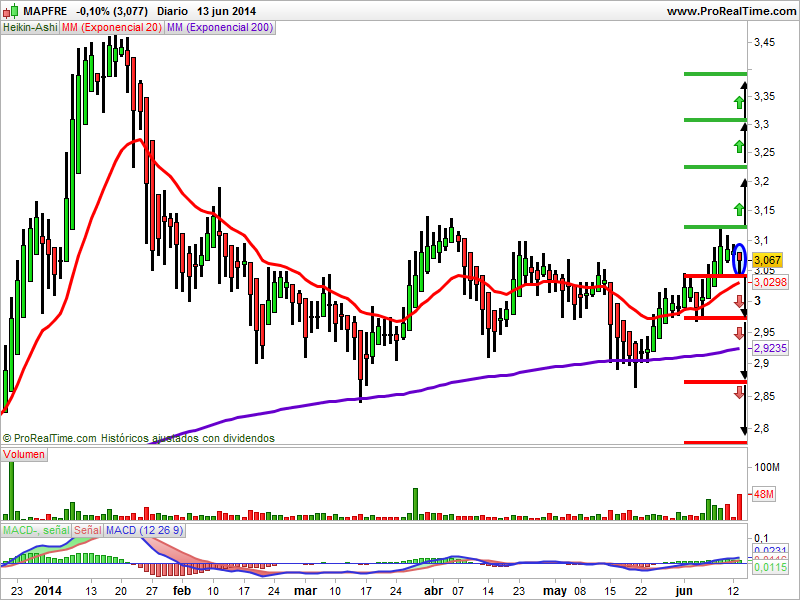Click the 2,8 price axis label
Image resolution: width=800 pixels, height=600 pixels.
pos(761,429)
